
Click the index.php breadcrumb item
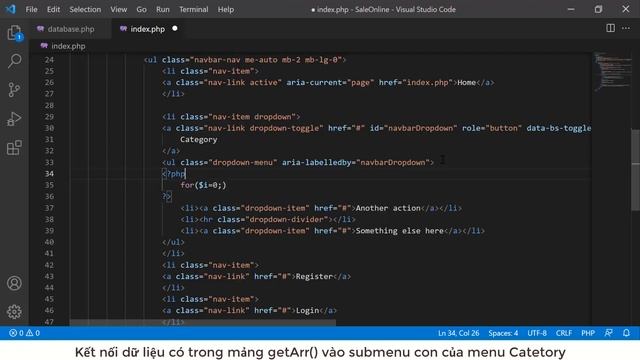(63, 46)
